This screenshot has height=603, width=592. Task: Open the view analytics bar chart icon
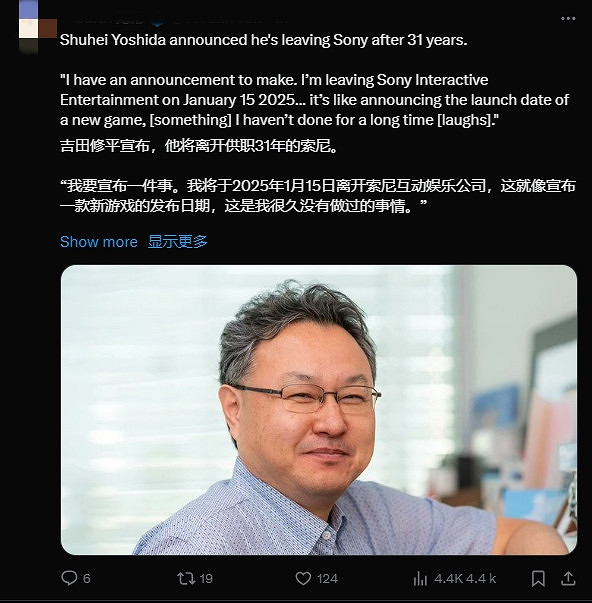[420, 578]
